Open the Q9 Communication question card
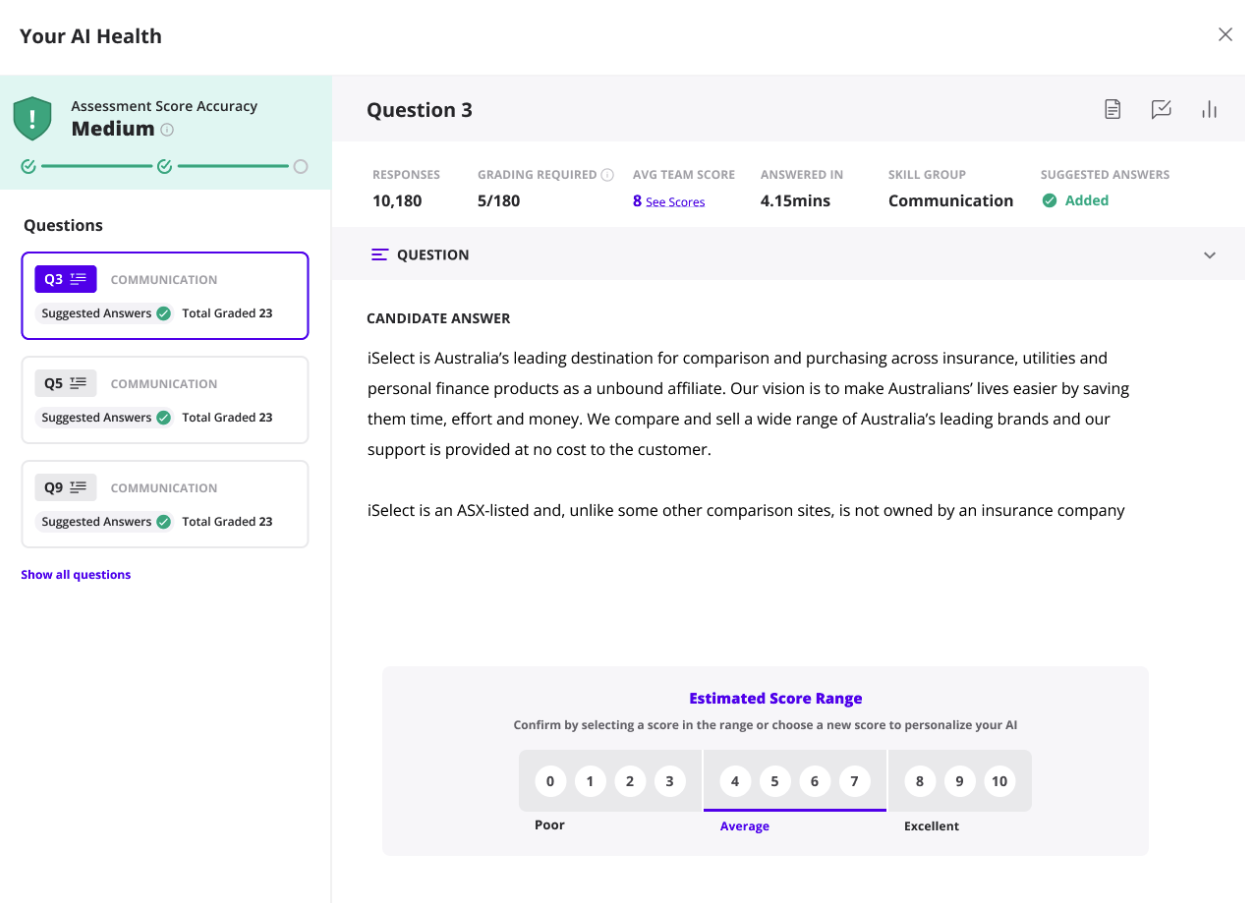 pos(165,503)
